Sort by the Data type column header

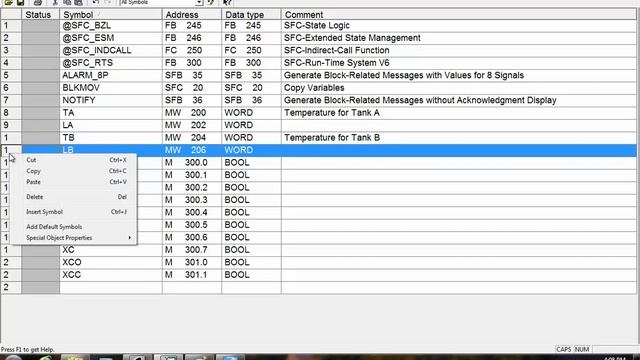[251, 15]
